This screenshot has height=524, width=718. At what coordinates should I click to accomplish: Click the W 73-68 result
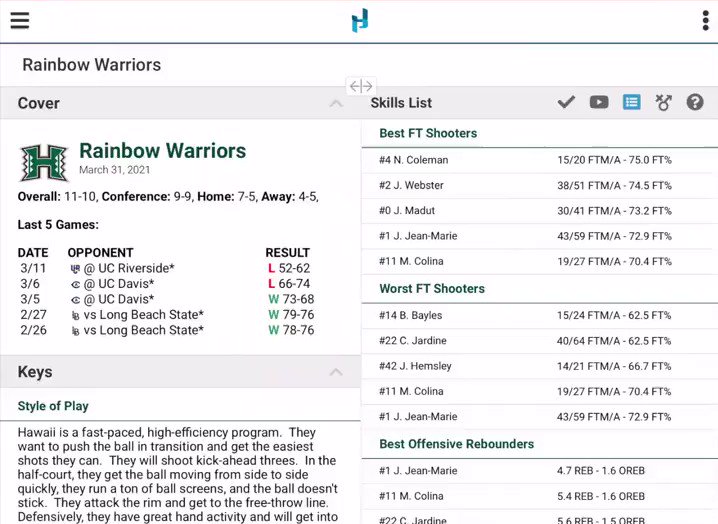click(x=291, y=300)
